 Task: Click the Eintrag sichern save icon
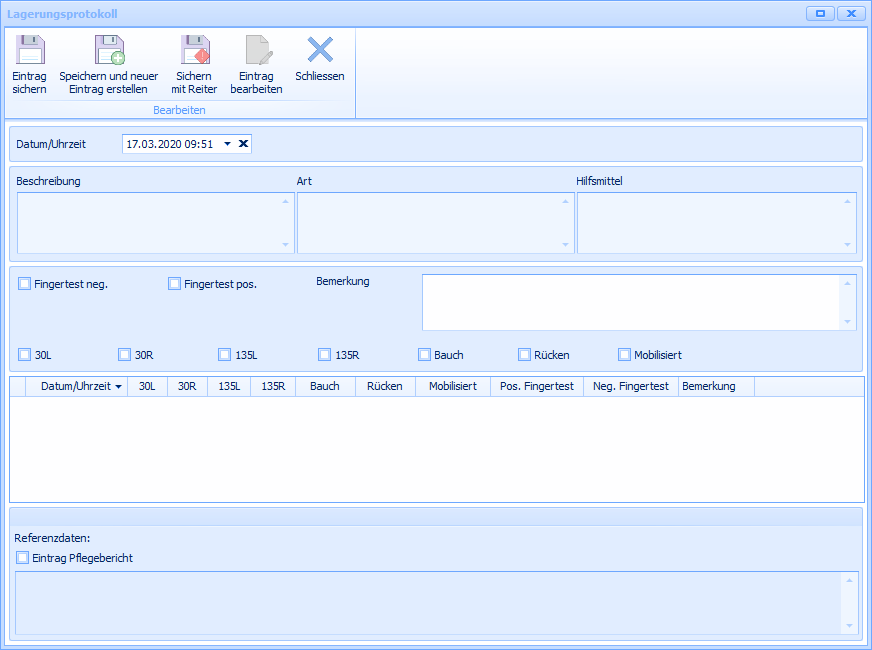[x=30, y=50]
